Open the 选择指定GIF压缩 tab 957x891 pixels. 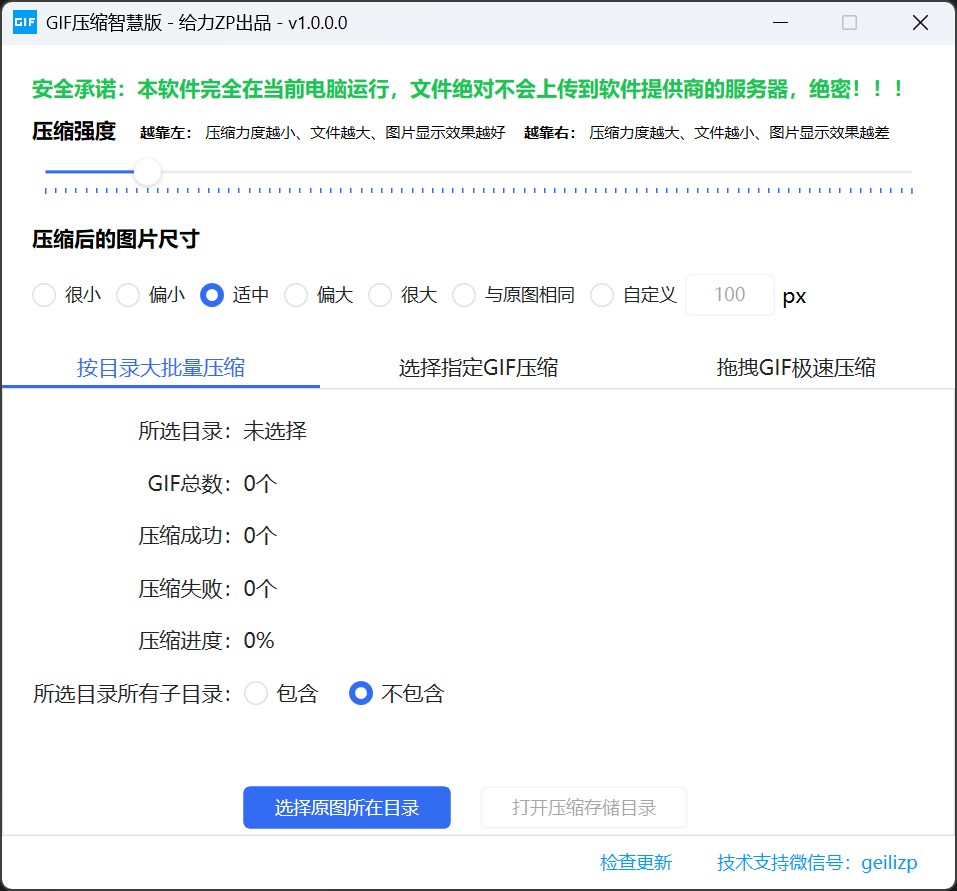[x=478, y=367]
